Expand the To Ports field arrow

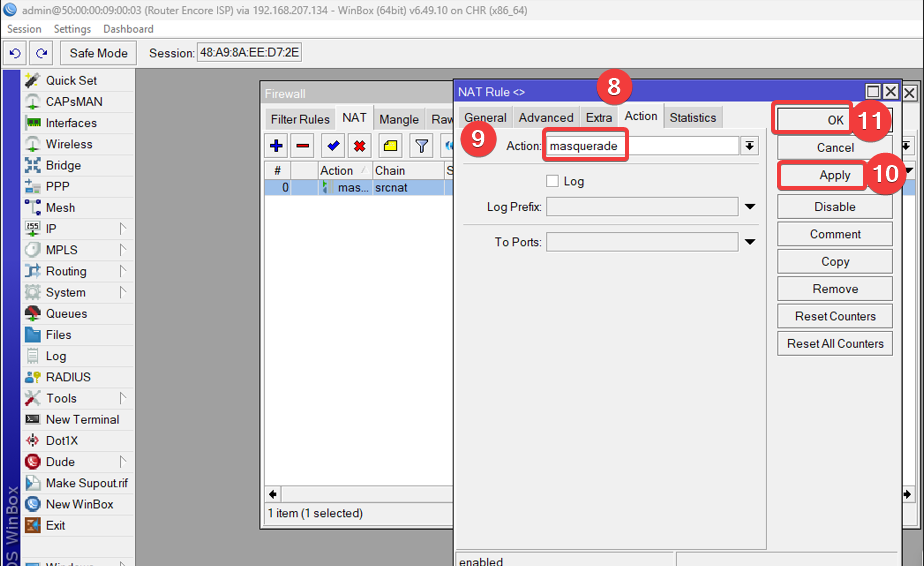click(749, 242)
